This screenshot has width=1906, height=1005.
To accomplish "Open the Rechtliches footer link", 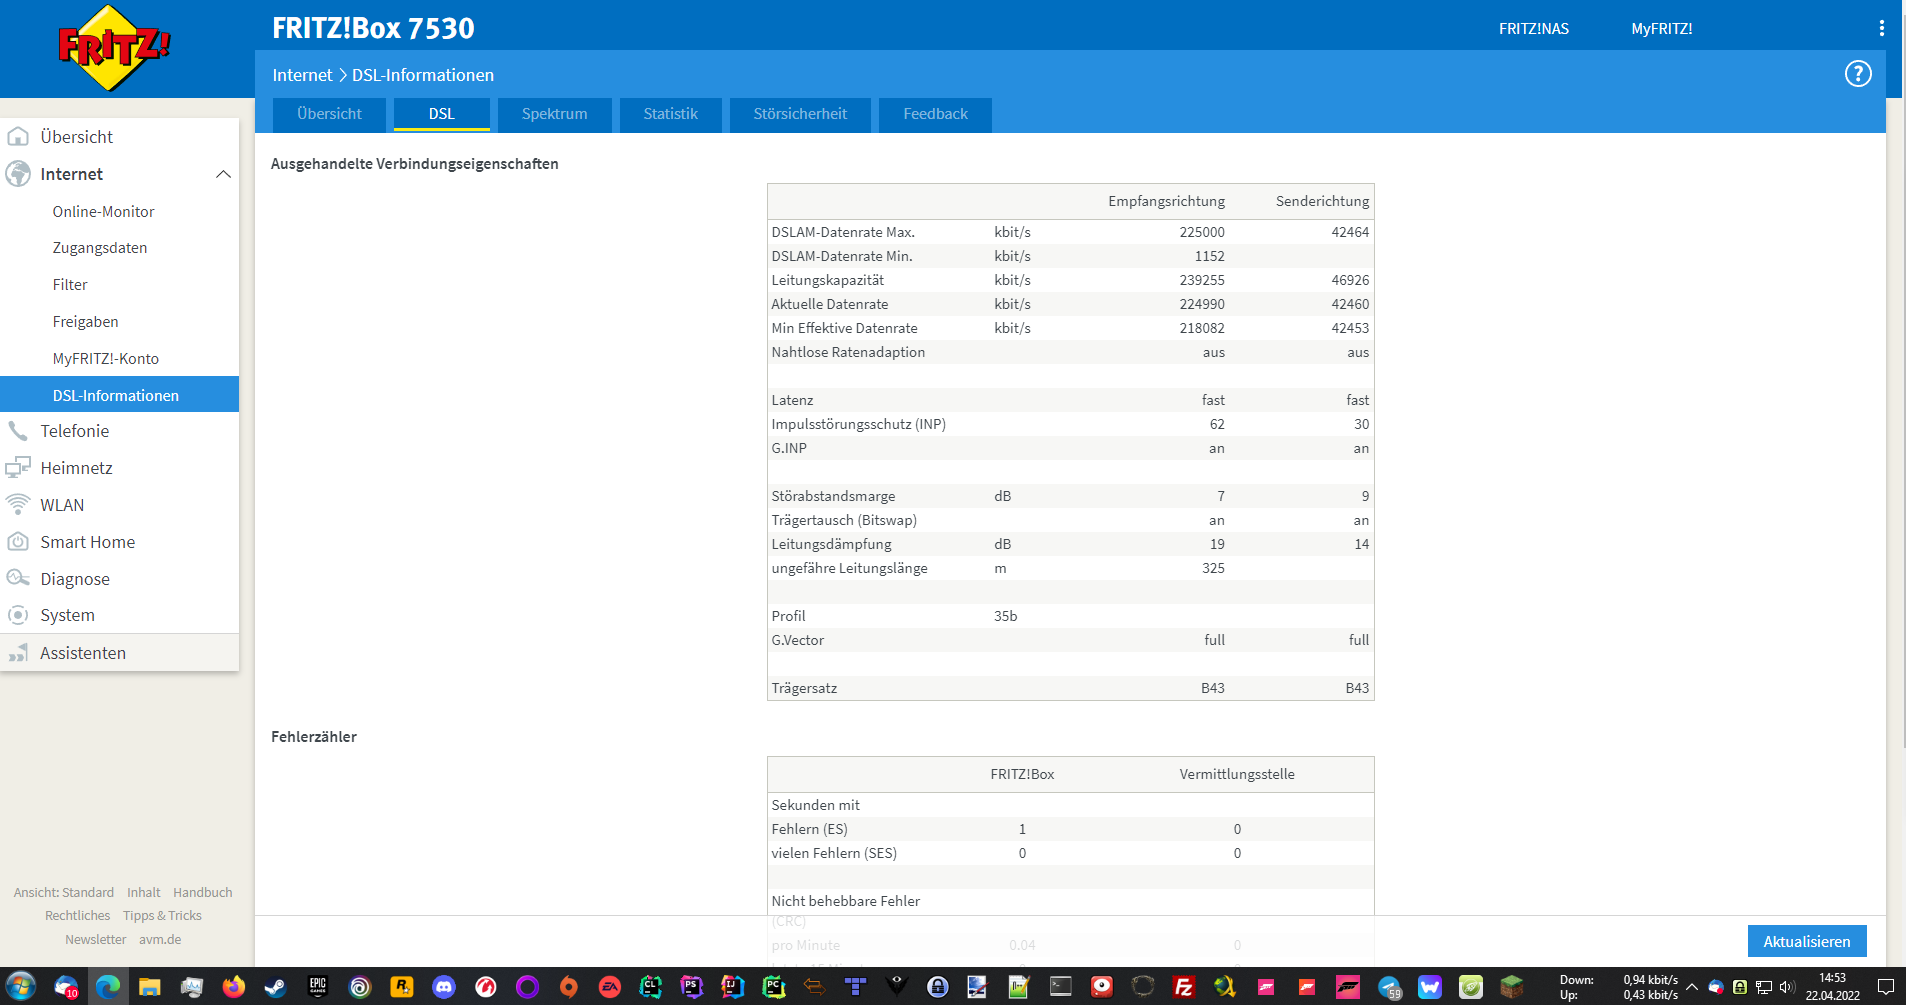I will [78, 916].
